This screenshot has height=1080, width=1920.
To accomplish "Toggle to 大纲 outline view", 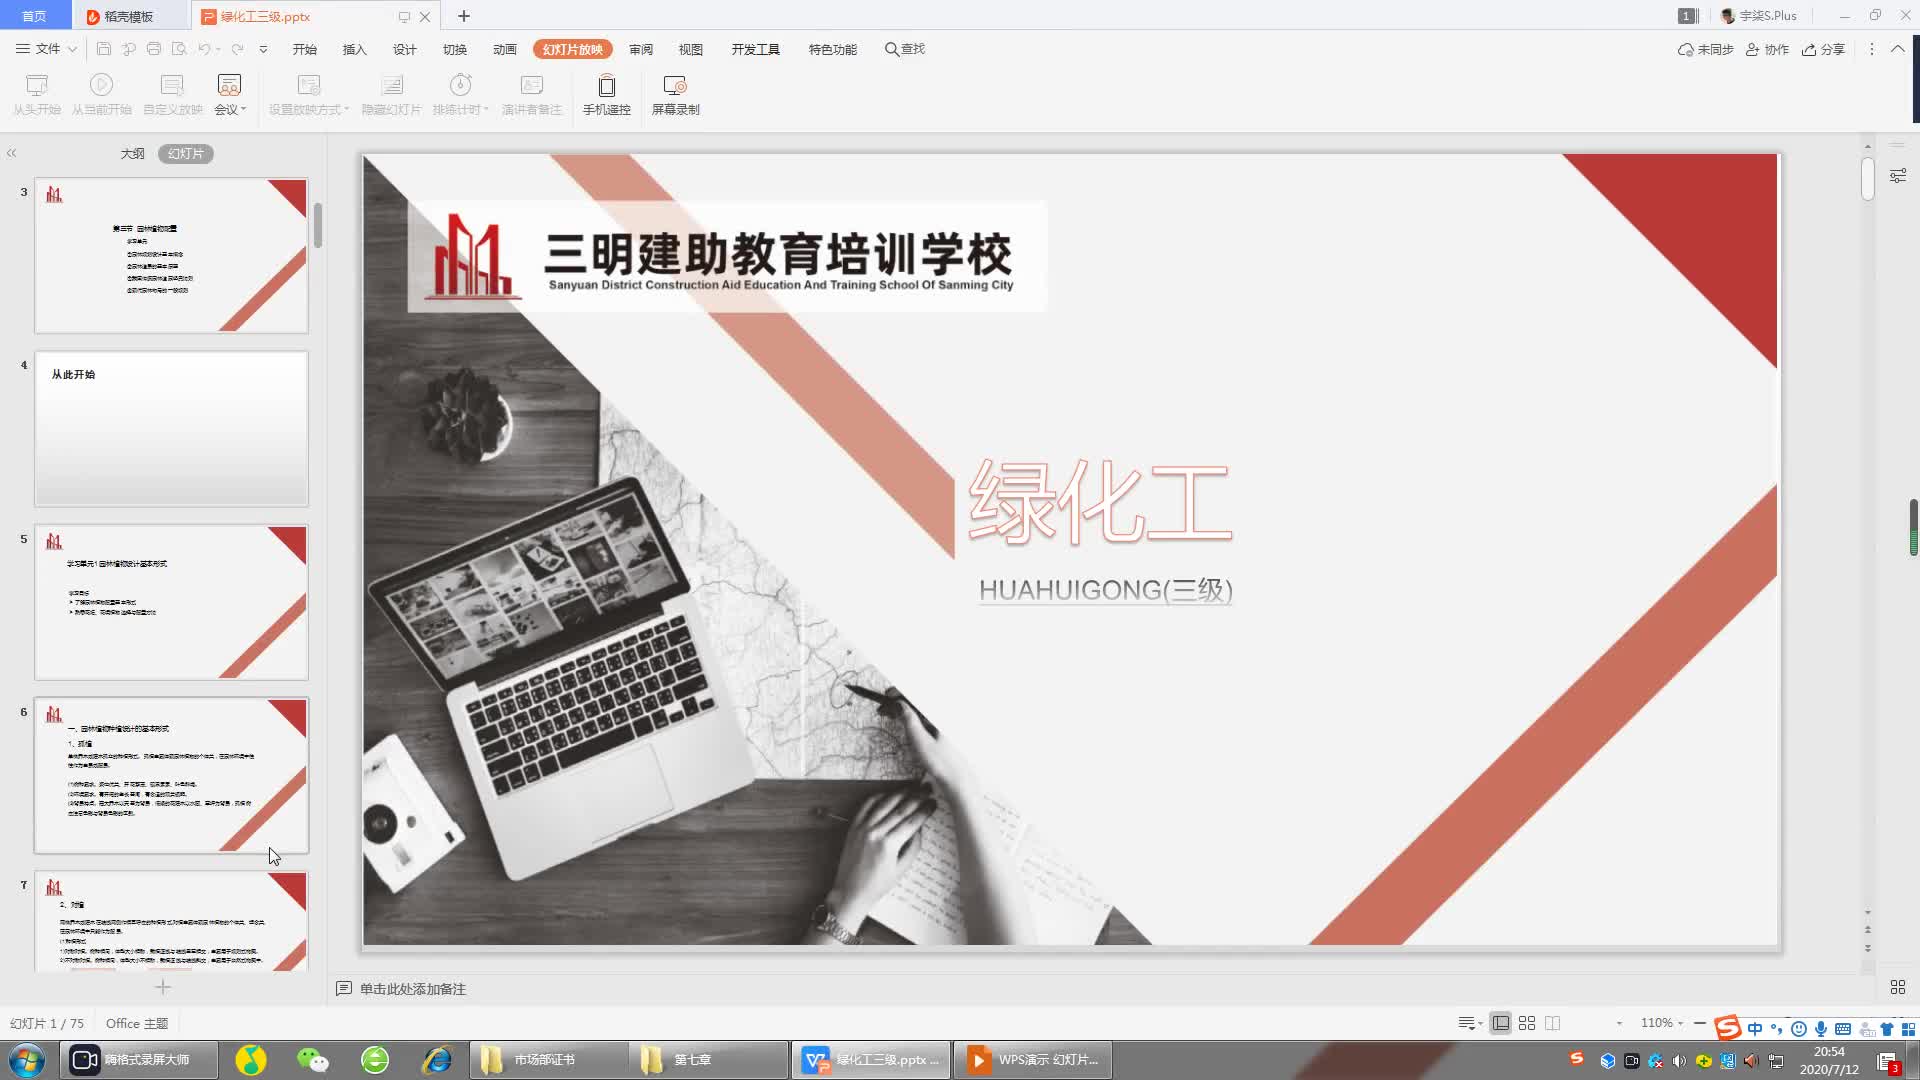I will [132, 153].
